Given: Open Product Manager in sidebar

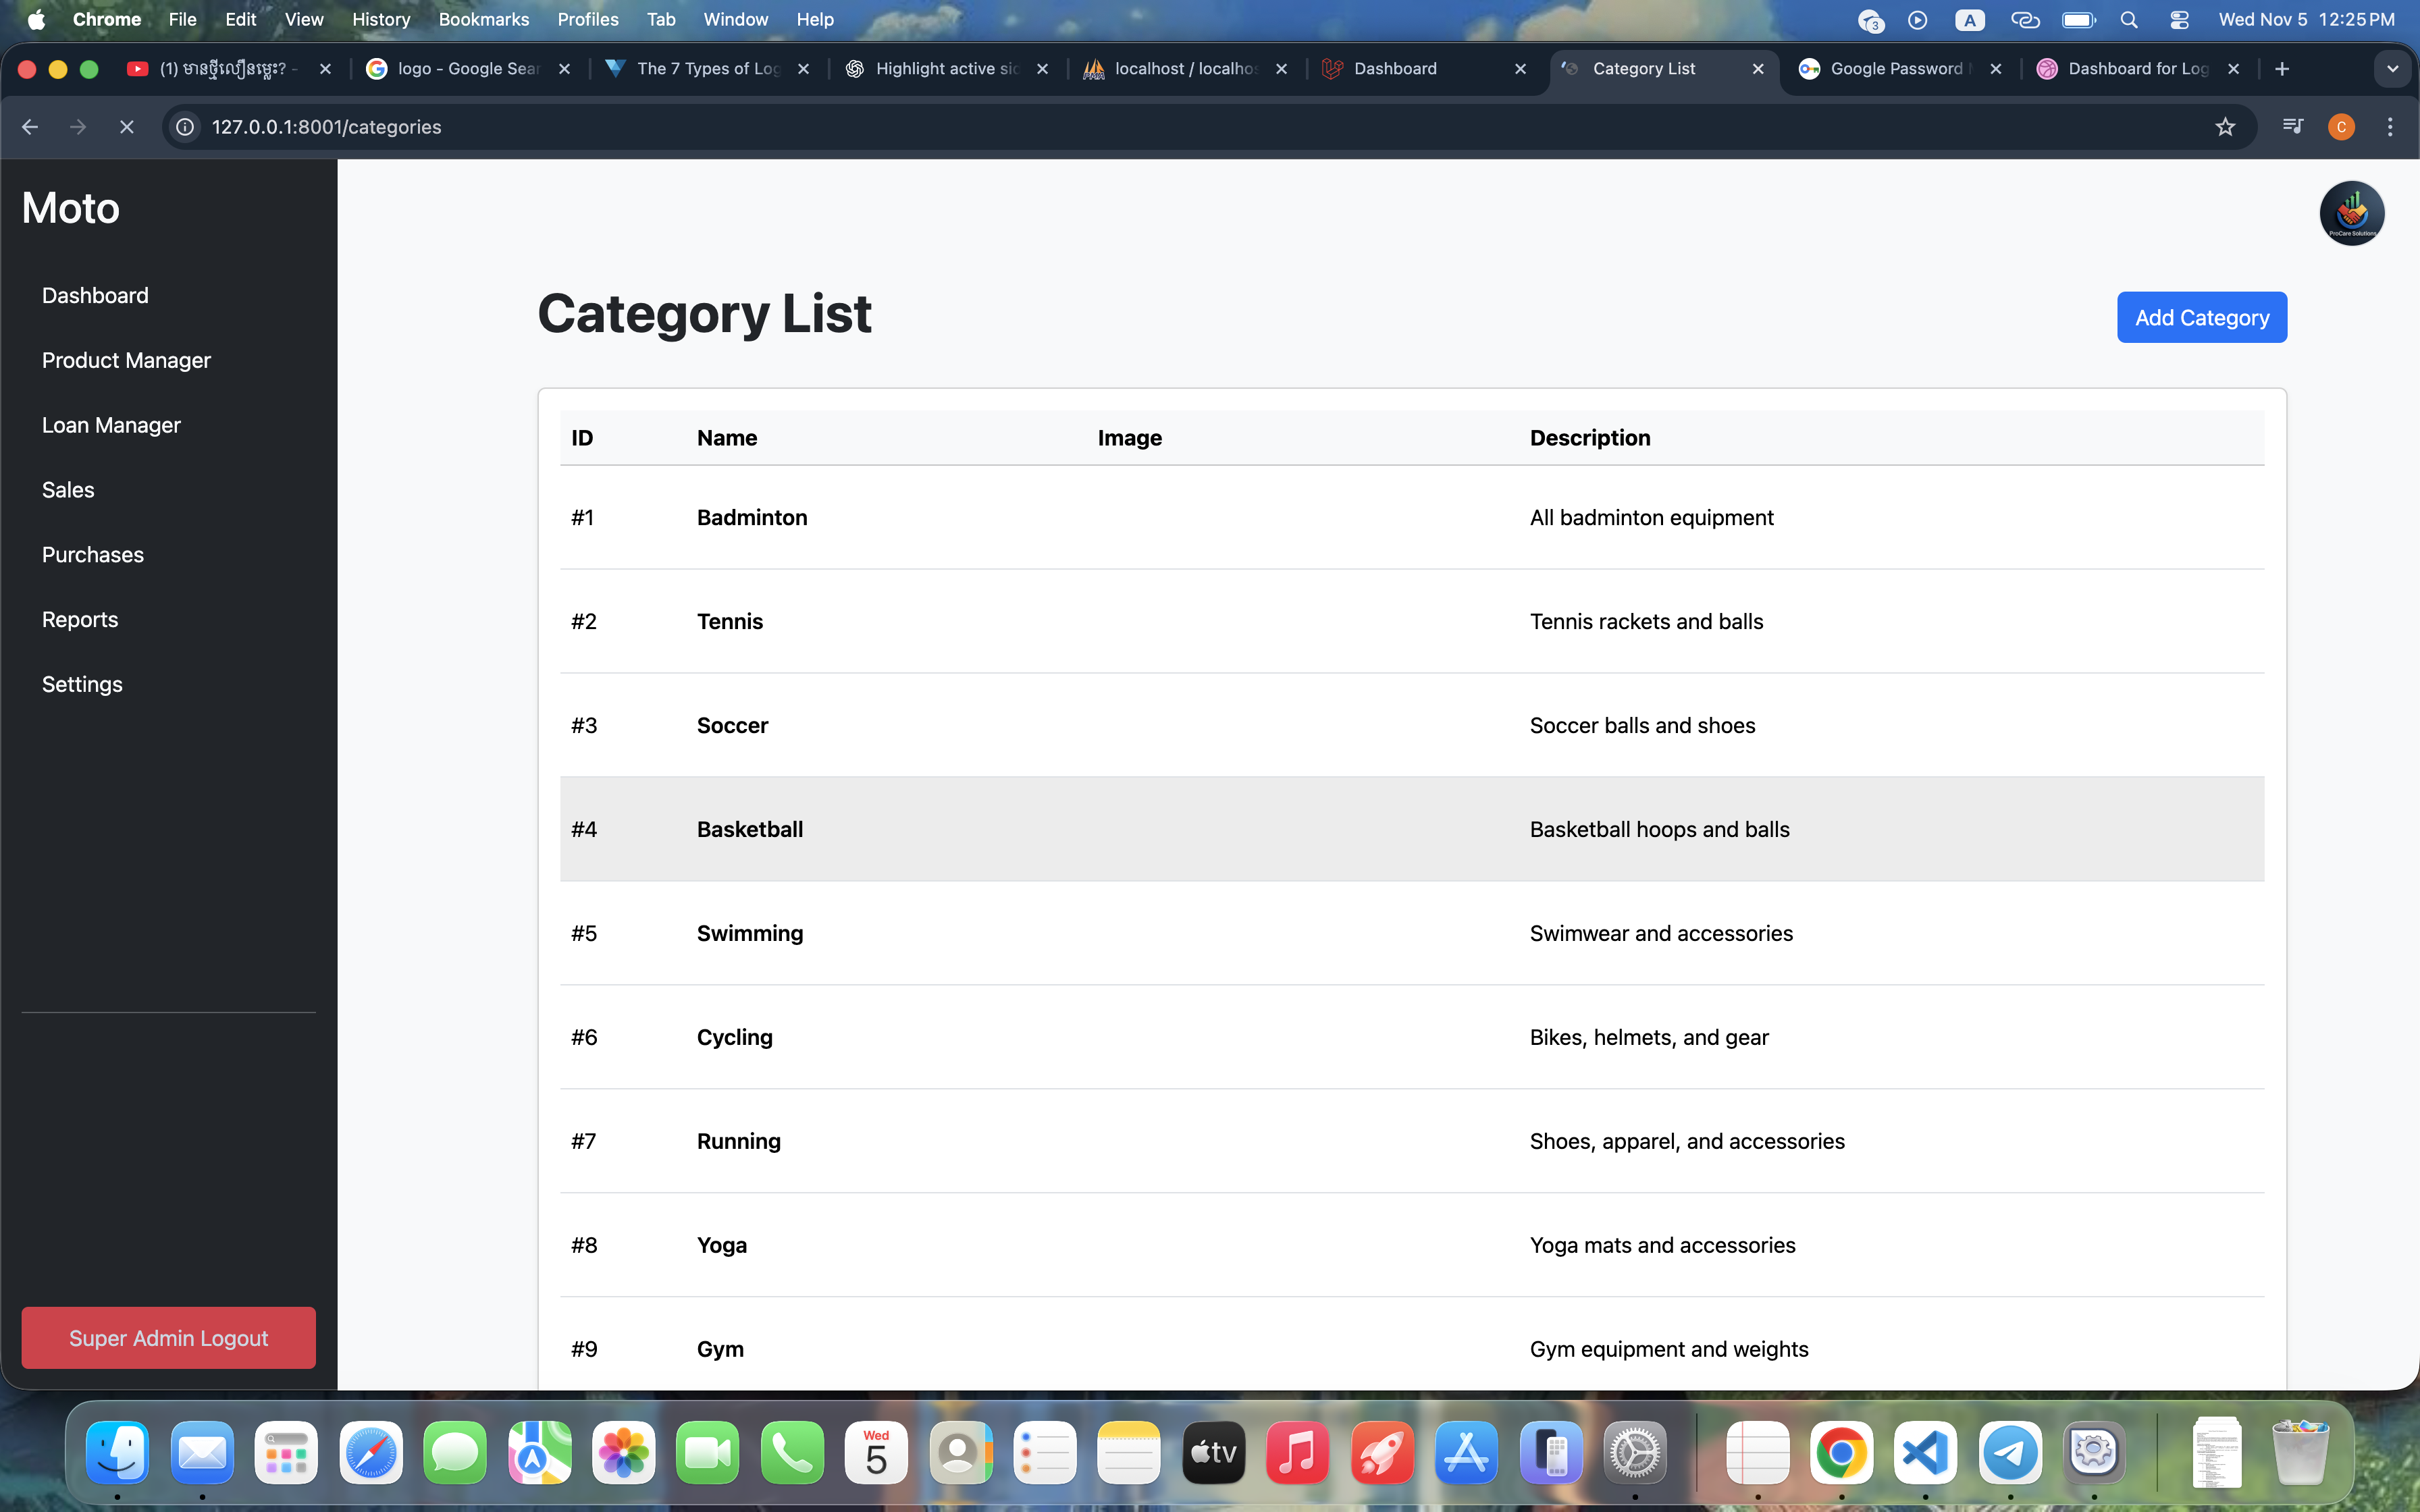Looking at the screenshot, I should coord(126,360).
